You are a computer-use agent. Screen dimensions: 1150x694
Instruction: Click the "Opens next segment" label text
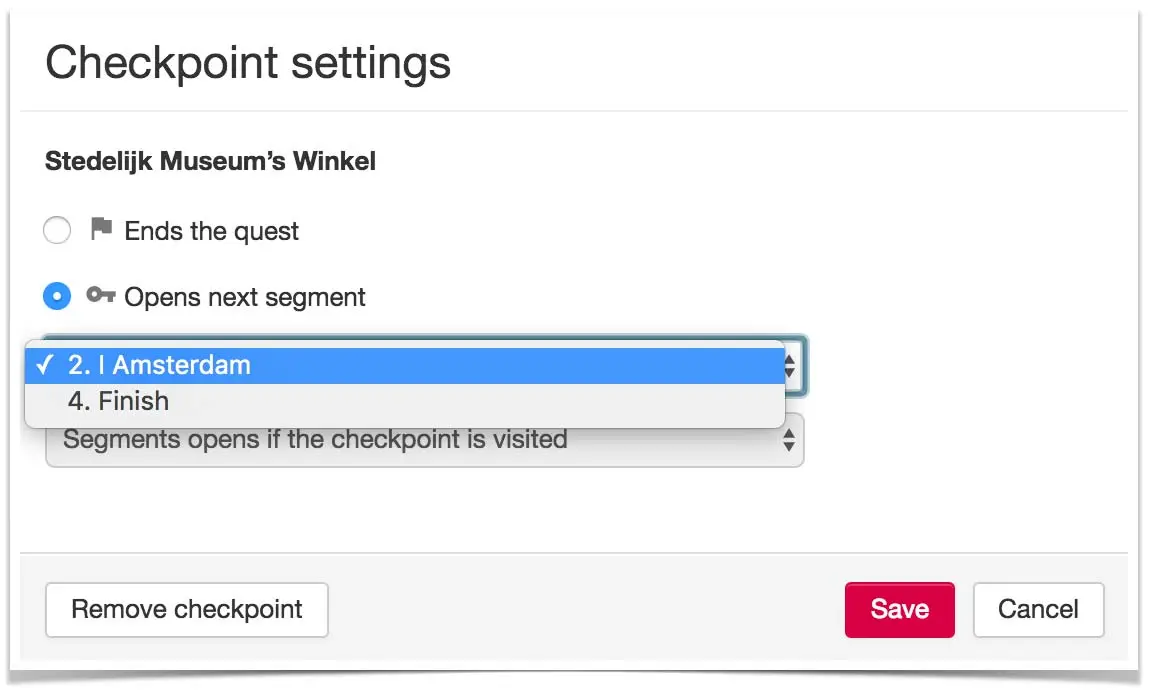(245, 297)
